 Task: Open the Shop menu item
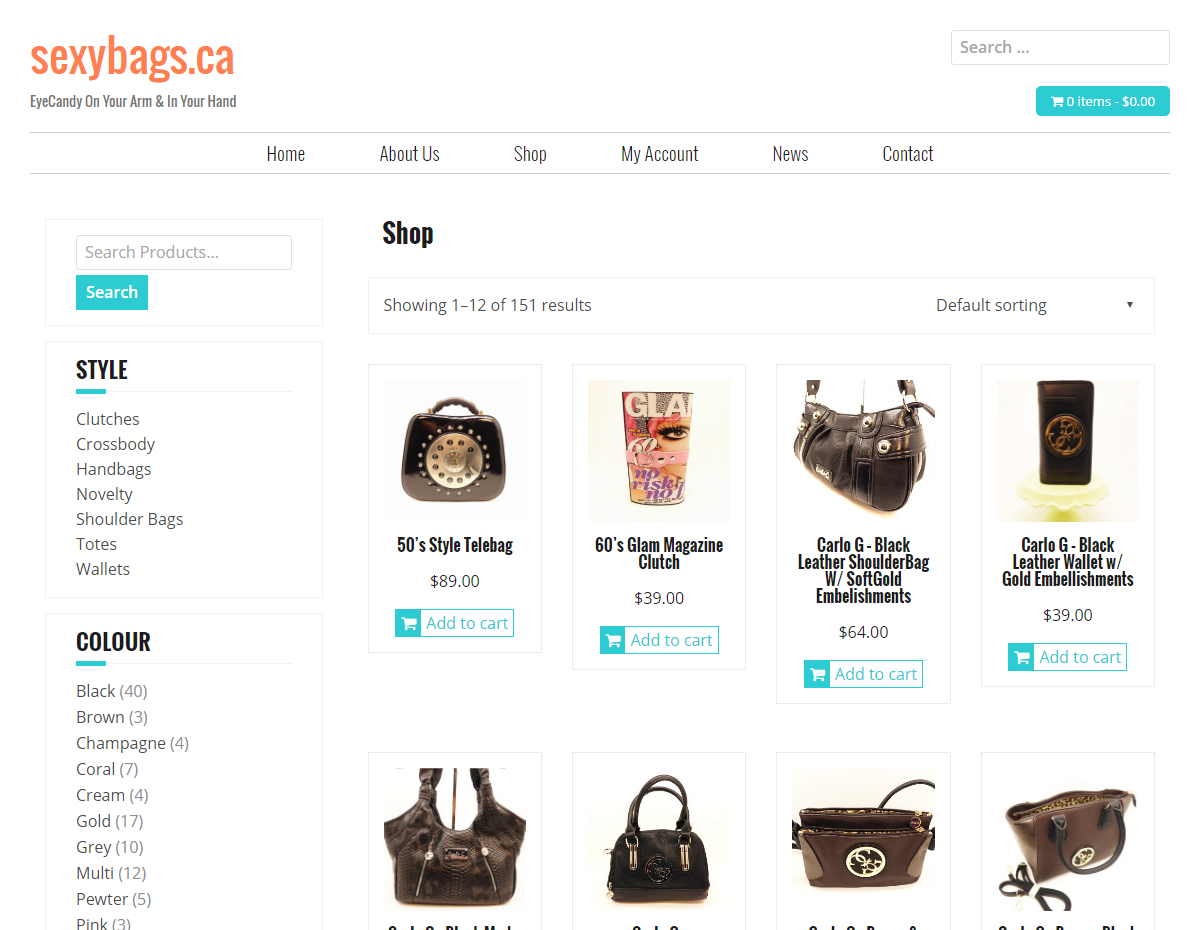pos(530,154)
